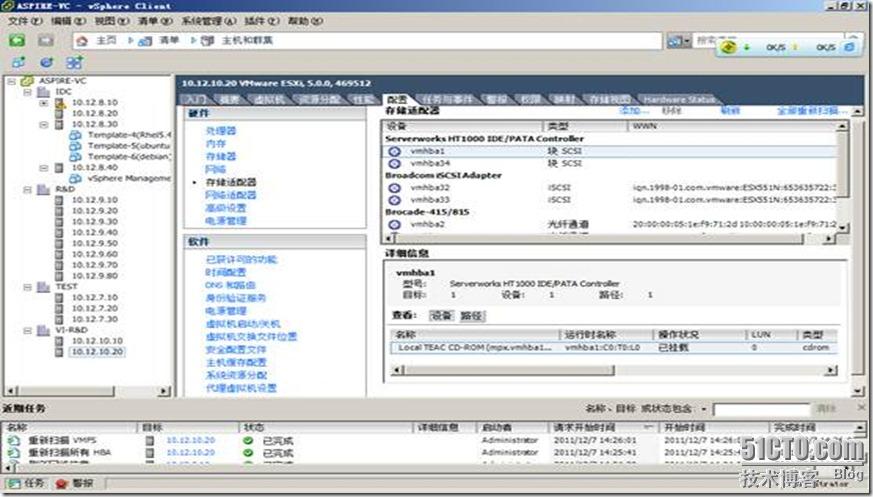
Task: Click the four-squares new vApp toolbar icon
Action: 74,62
